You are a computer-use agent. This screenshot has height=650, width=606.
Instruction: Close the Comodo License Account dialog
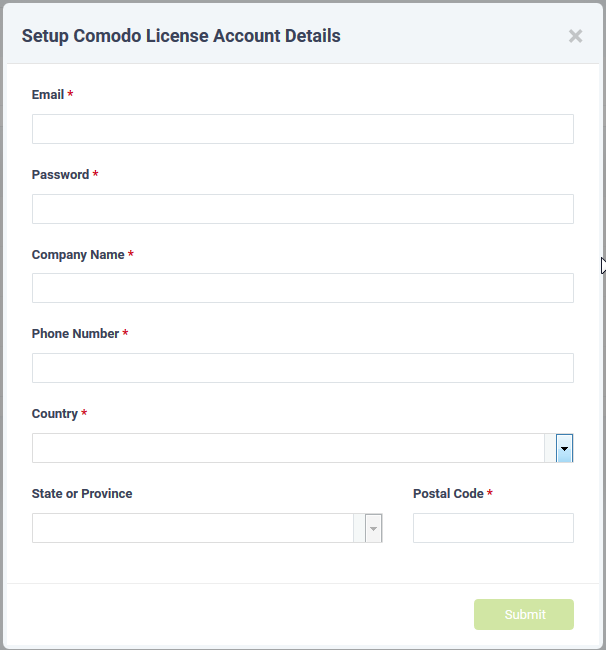[x=575, y=36]
